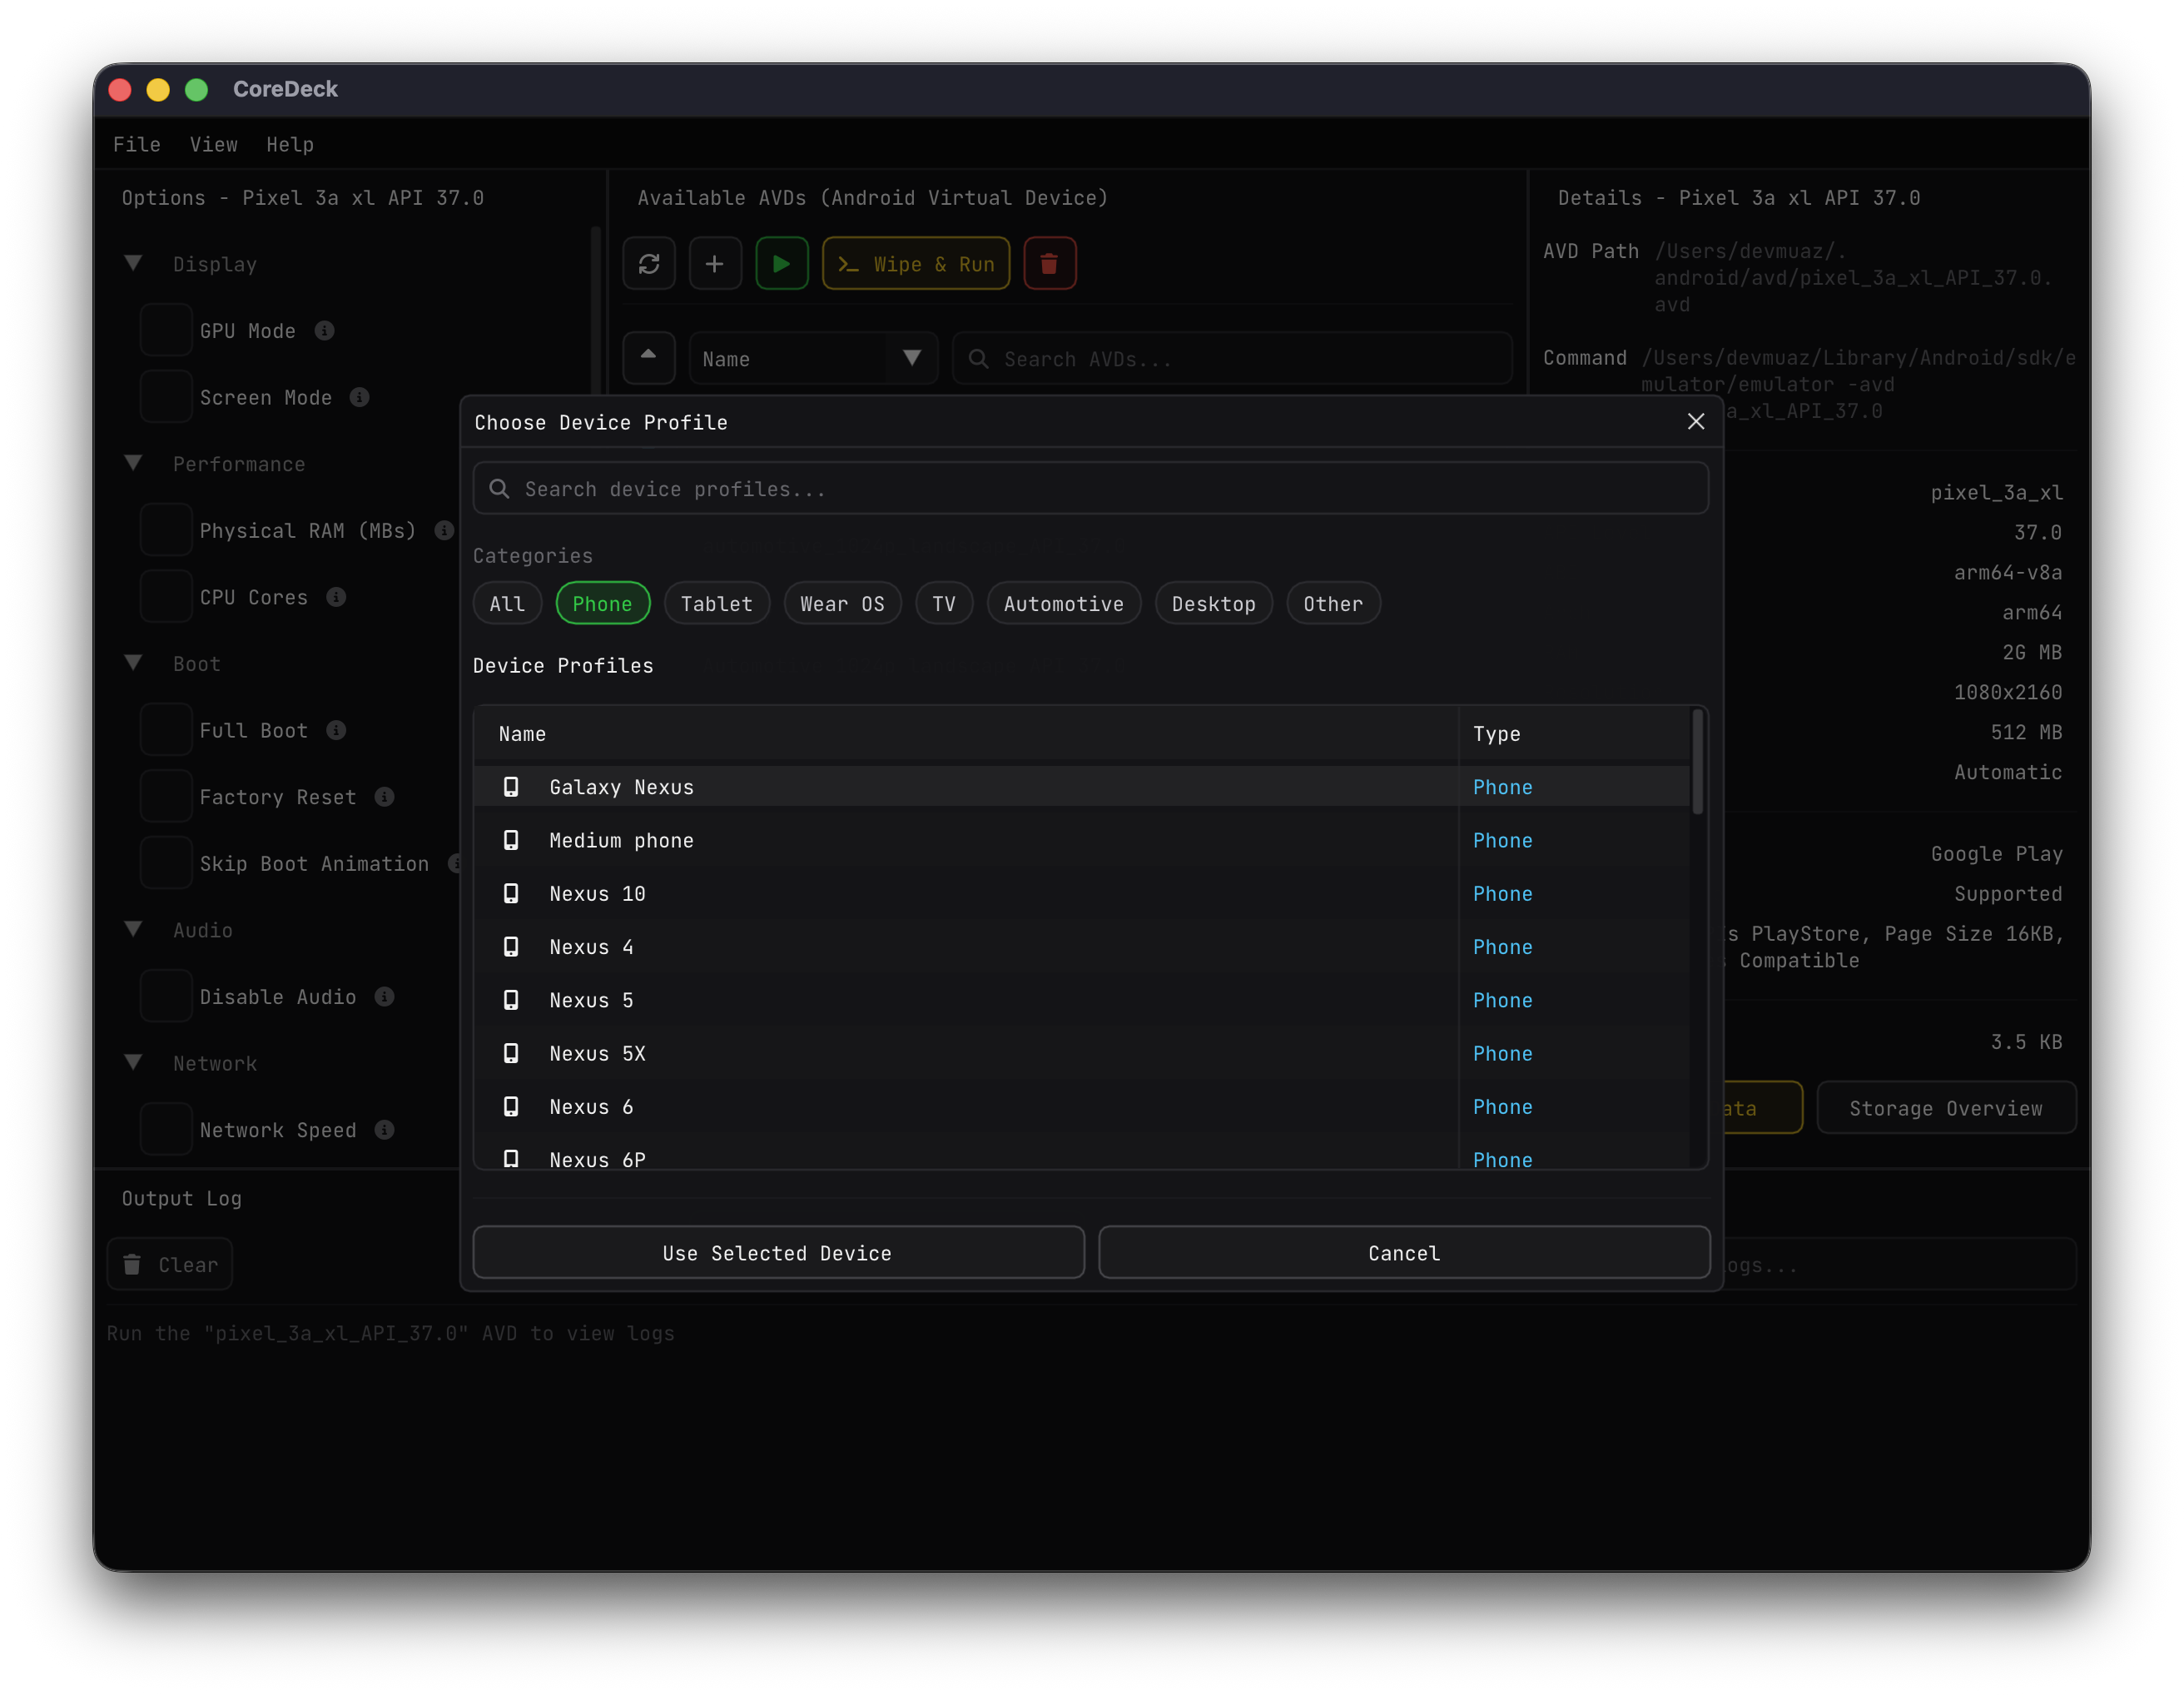
Task: Select the Nexus 5 device row
Action: (1082, 1000)
